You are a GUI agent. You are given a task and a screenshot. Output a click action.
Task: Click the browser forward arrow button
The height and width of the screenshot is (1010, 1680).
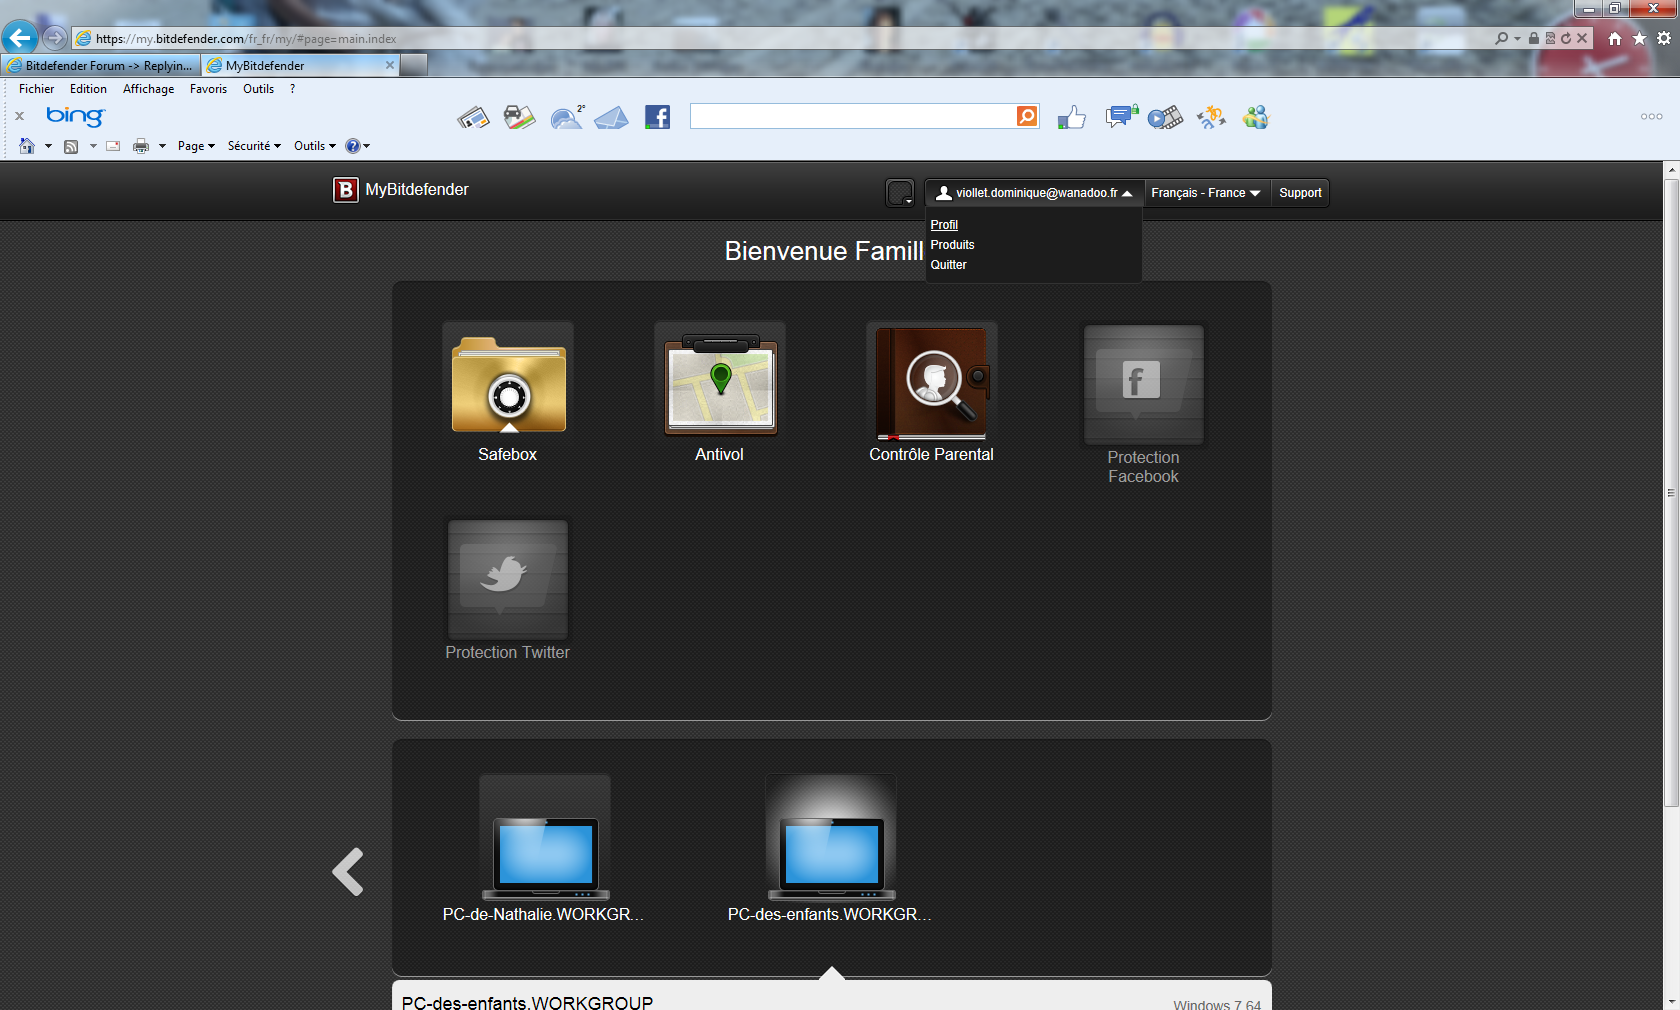(x=55, y=38)
